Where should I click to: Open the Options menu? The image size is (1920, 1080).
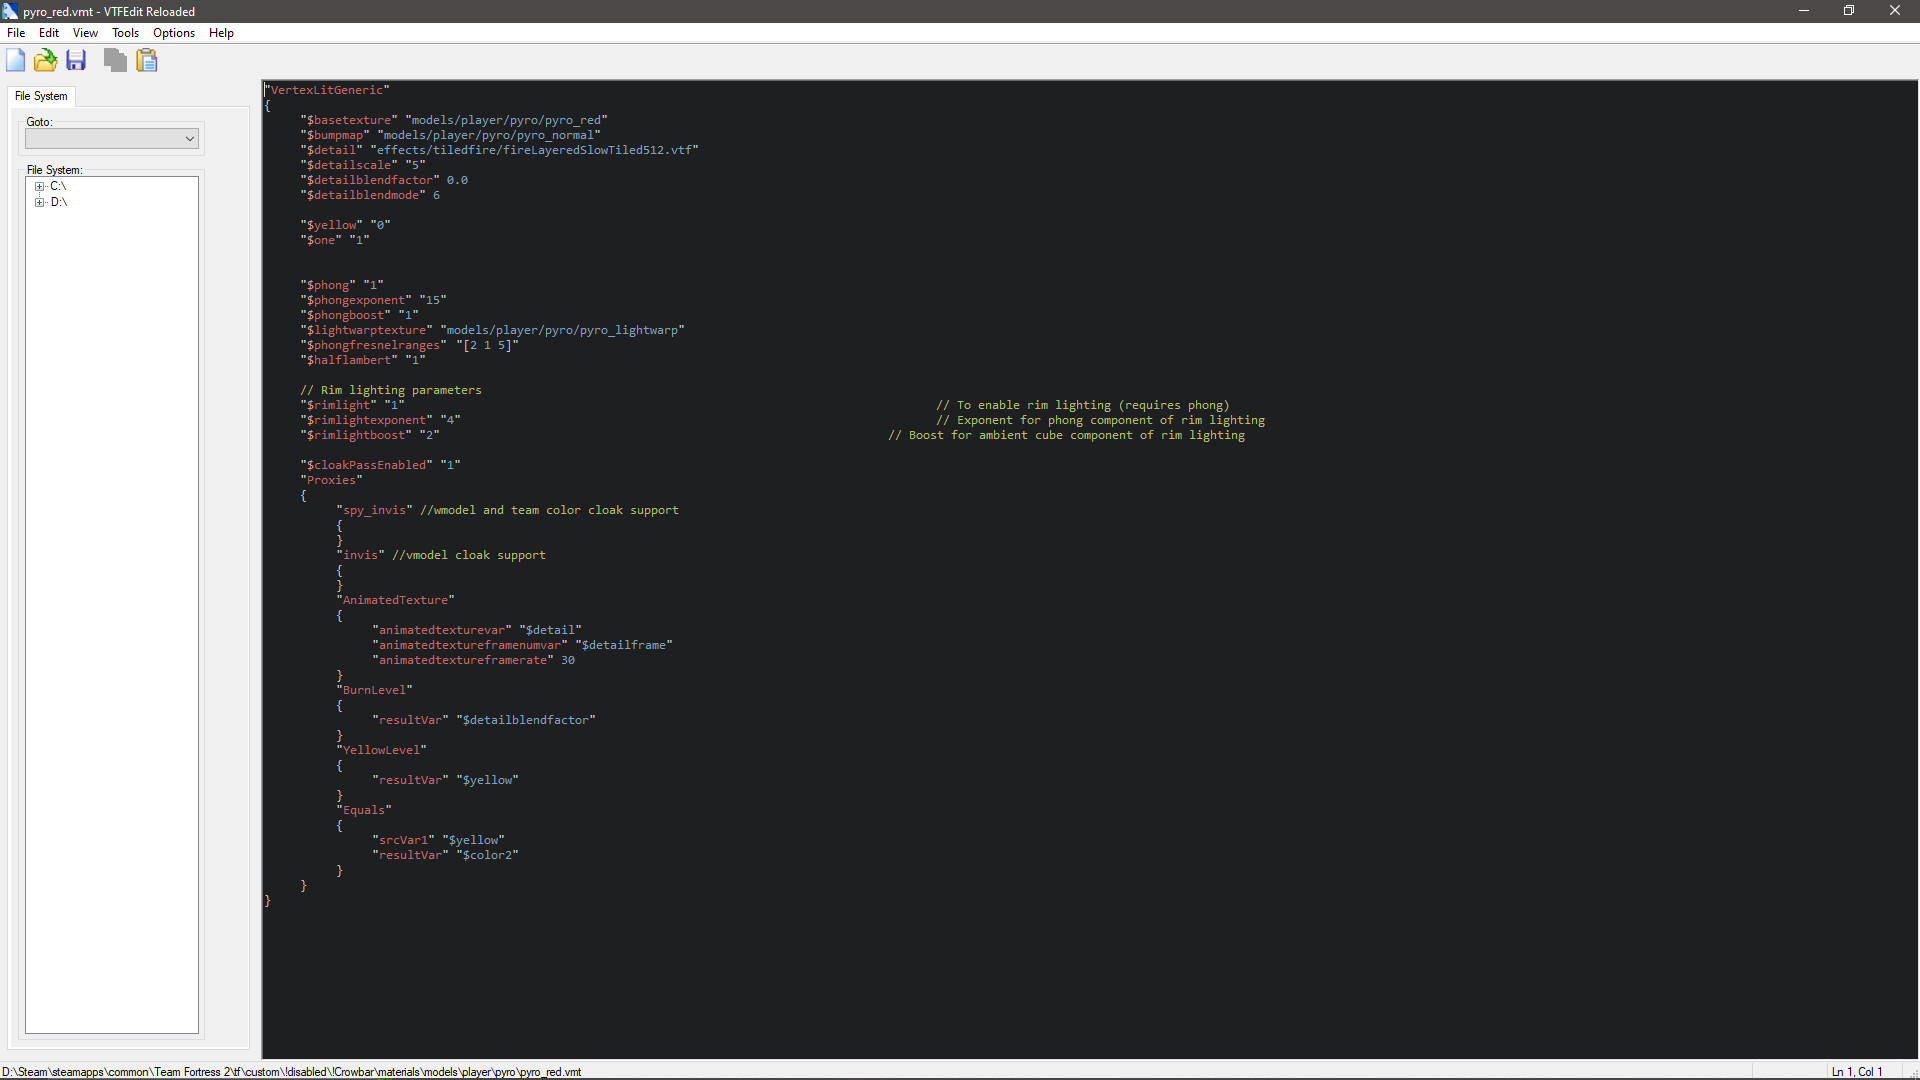174,33
